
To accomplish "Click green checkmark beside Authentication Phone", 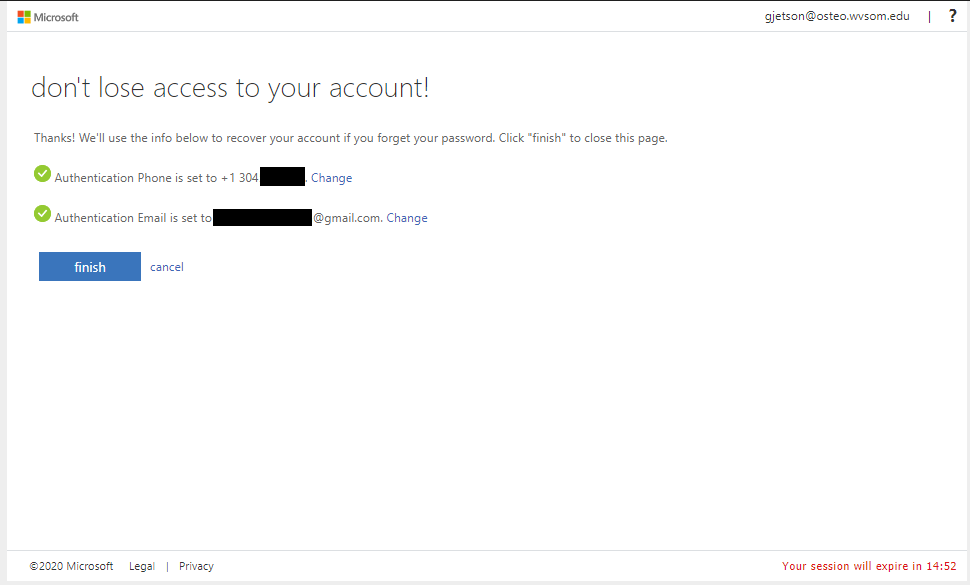I will 43,174.
